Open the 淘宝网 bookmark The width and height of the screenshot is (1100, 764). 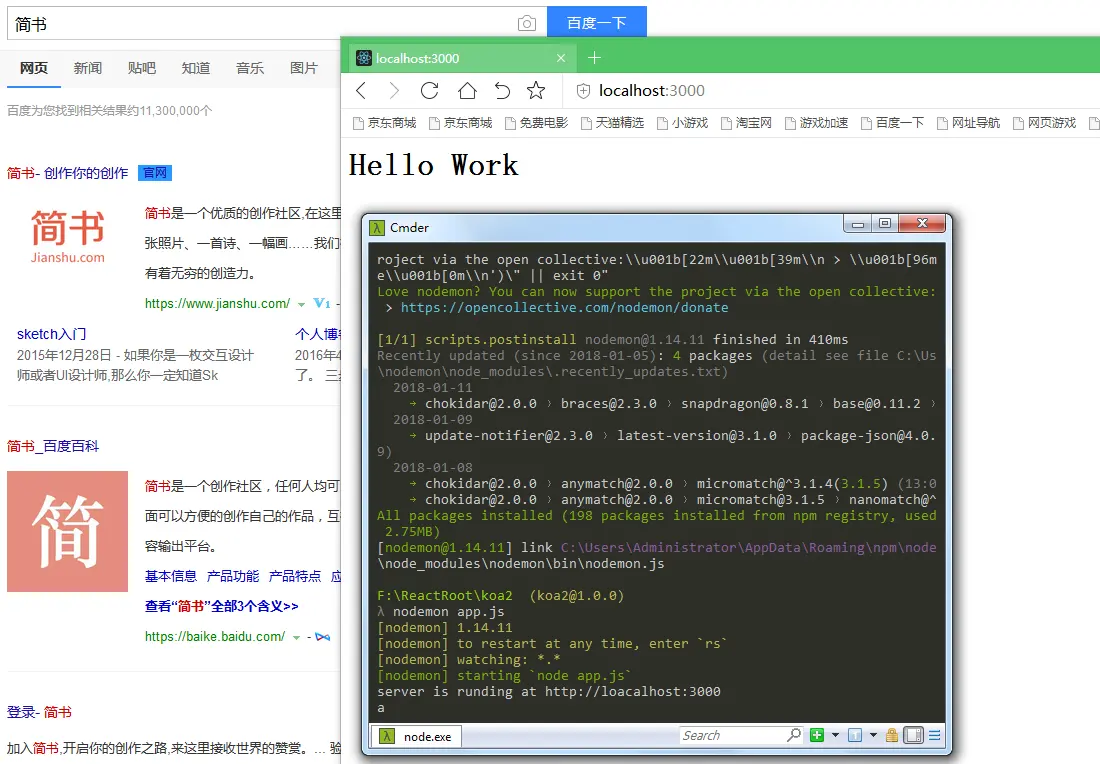[x=746, y=123]
